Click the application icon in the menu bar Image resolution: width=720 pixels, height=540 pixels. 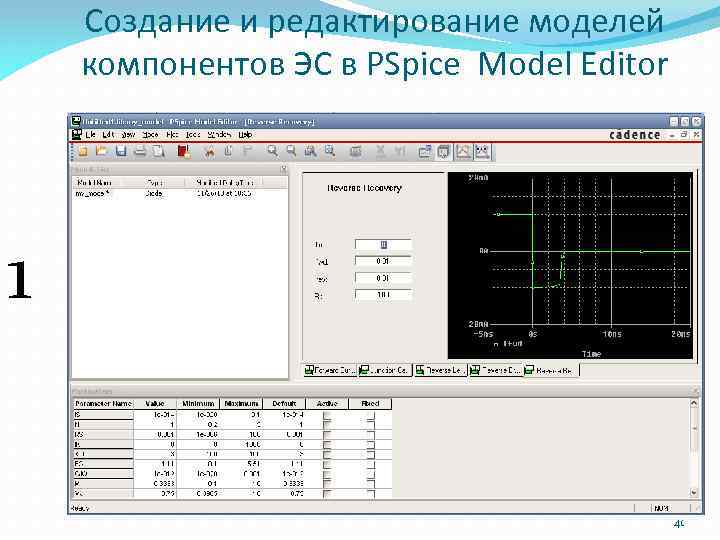(x=77, y=135)
